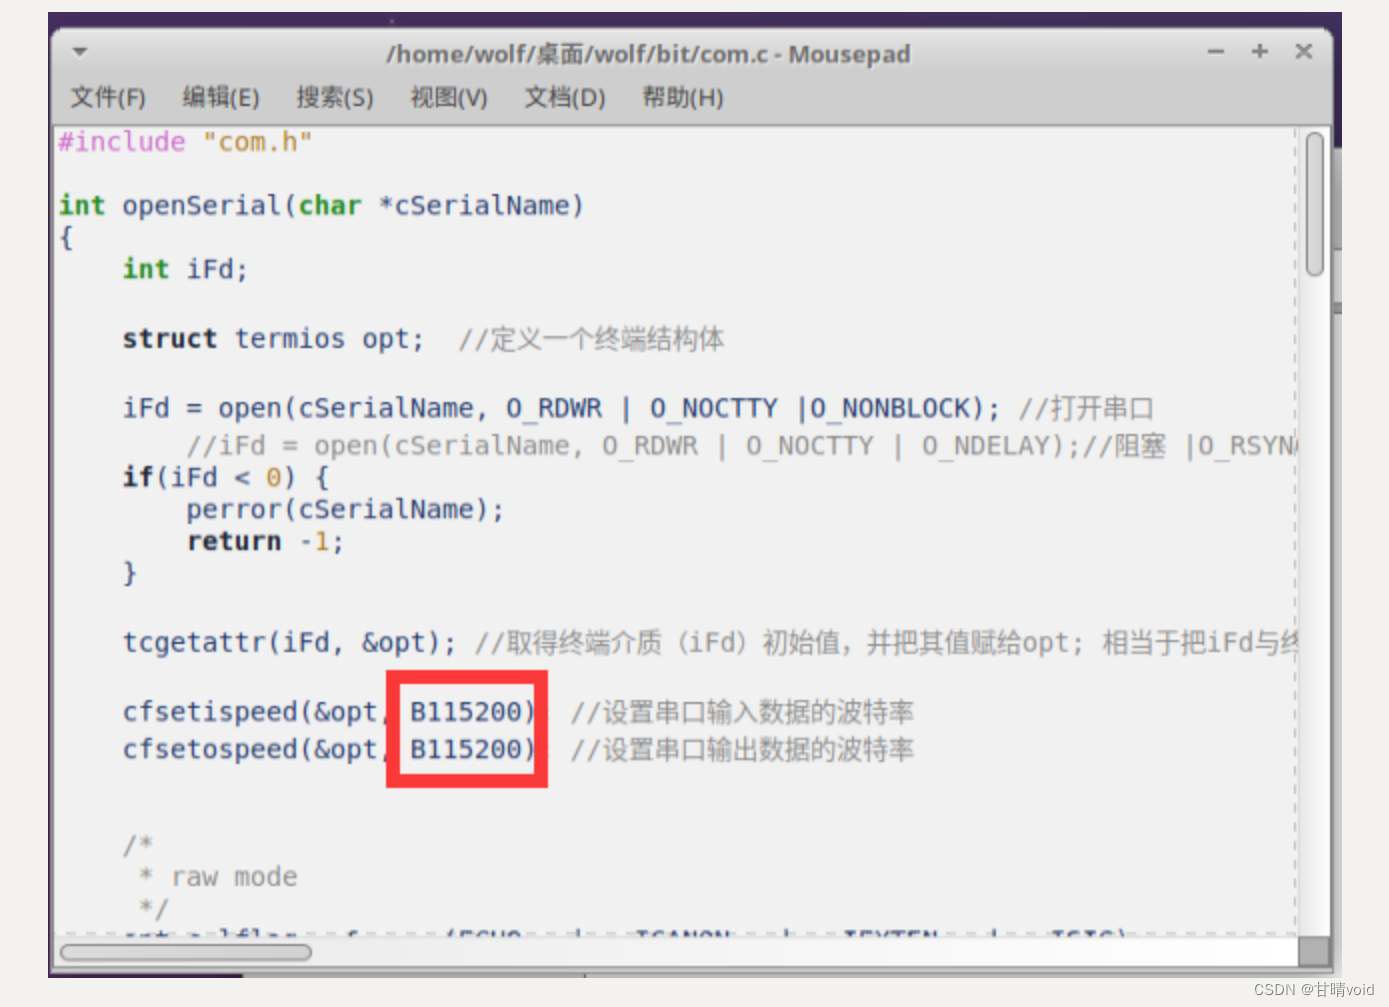Open the 编辑(E) menu
Screen dimensions: 1389x1007
pyautogui.click(x=220, y=97)
